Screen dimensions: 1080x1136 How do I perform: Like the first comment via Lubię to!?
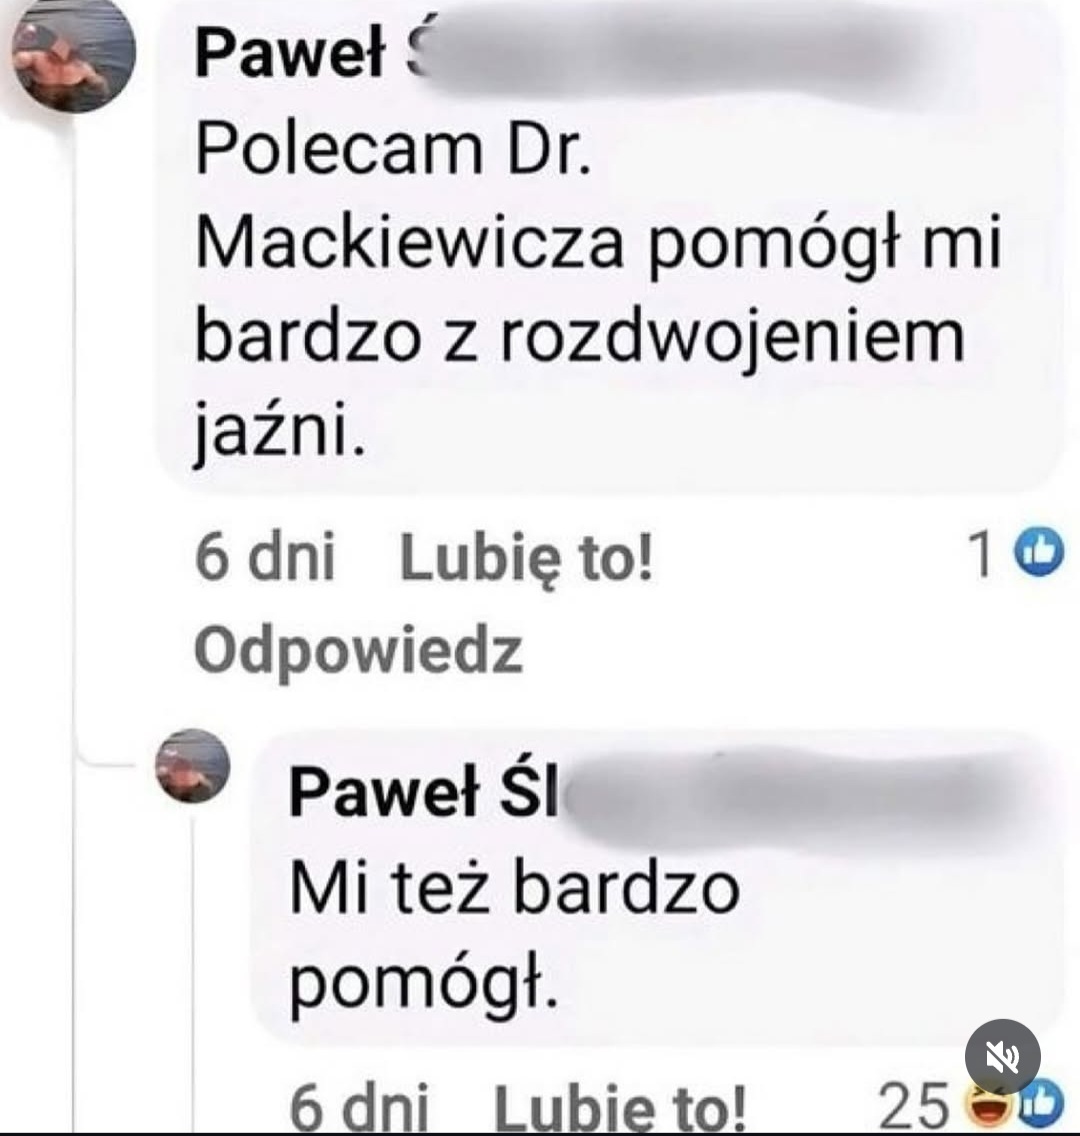527,558
